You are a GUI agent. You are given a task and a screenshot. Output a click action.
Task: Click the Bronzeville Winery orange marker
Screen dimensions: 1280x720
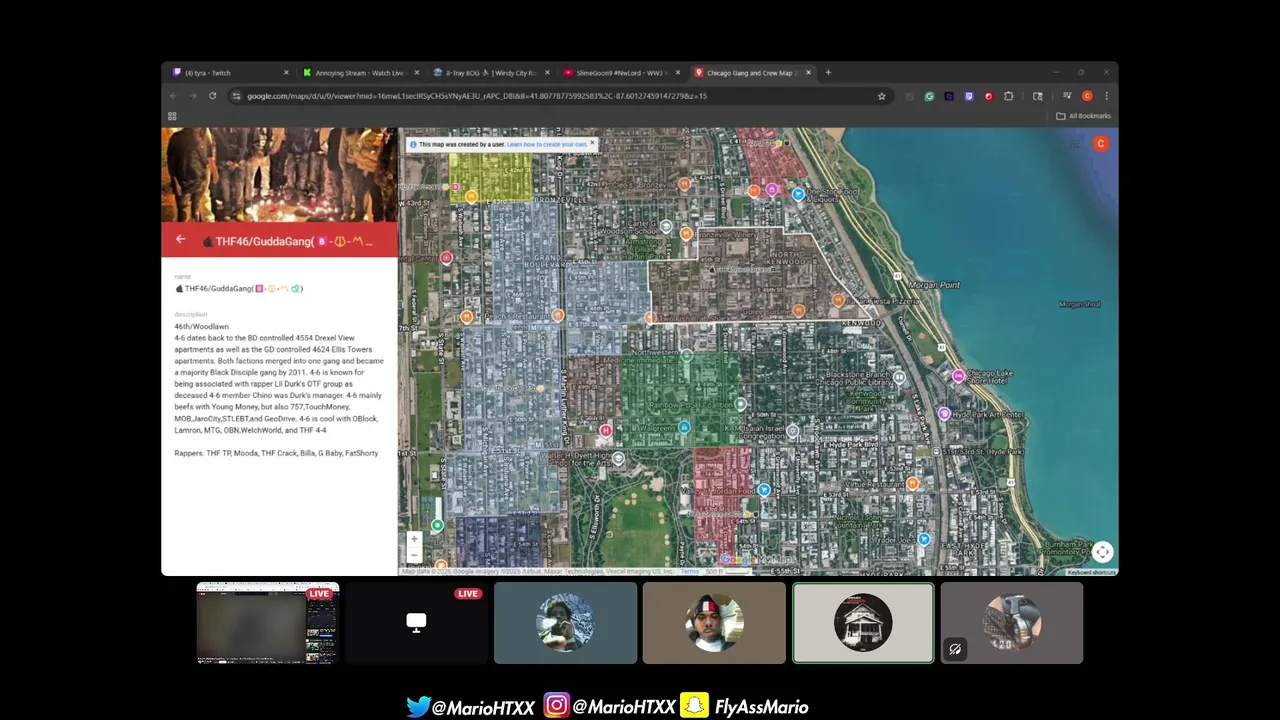click(x=686, y=233)
